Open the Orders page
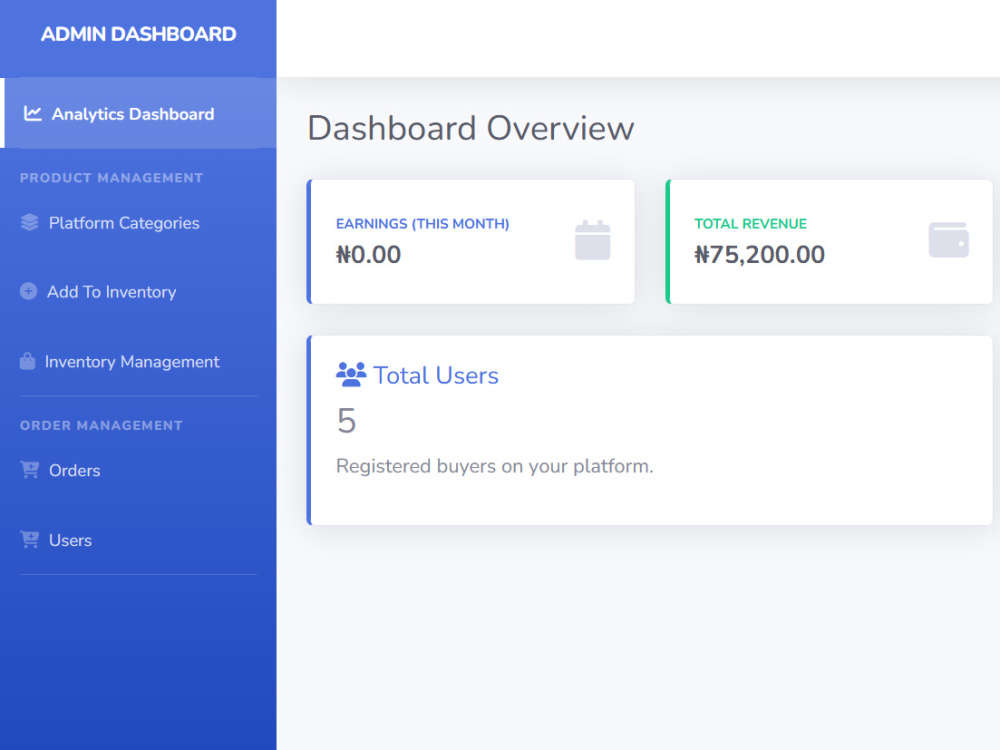Screen dimensions: 1000x750 [138, 470]
